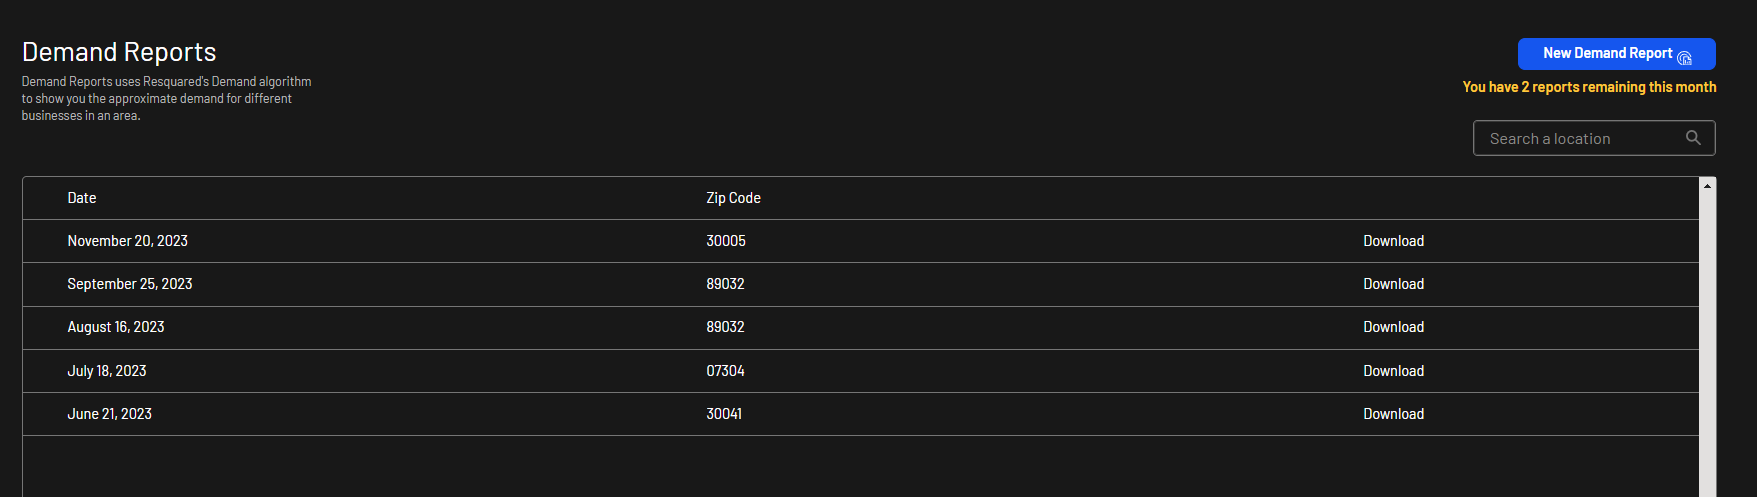Click the Demand Reports page heading
The width and height of the screenshot is (1757, 497).
[119, 52]
